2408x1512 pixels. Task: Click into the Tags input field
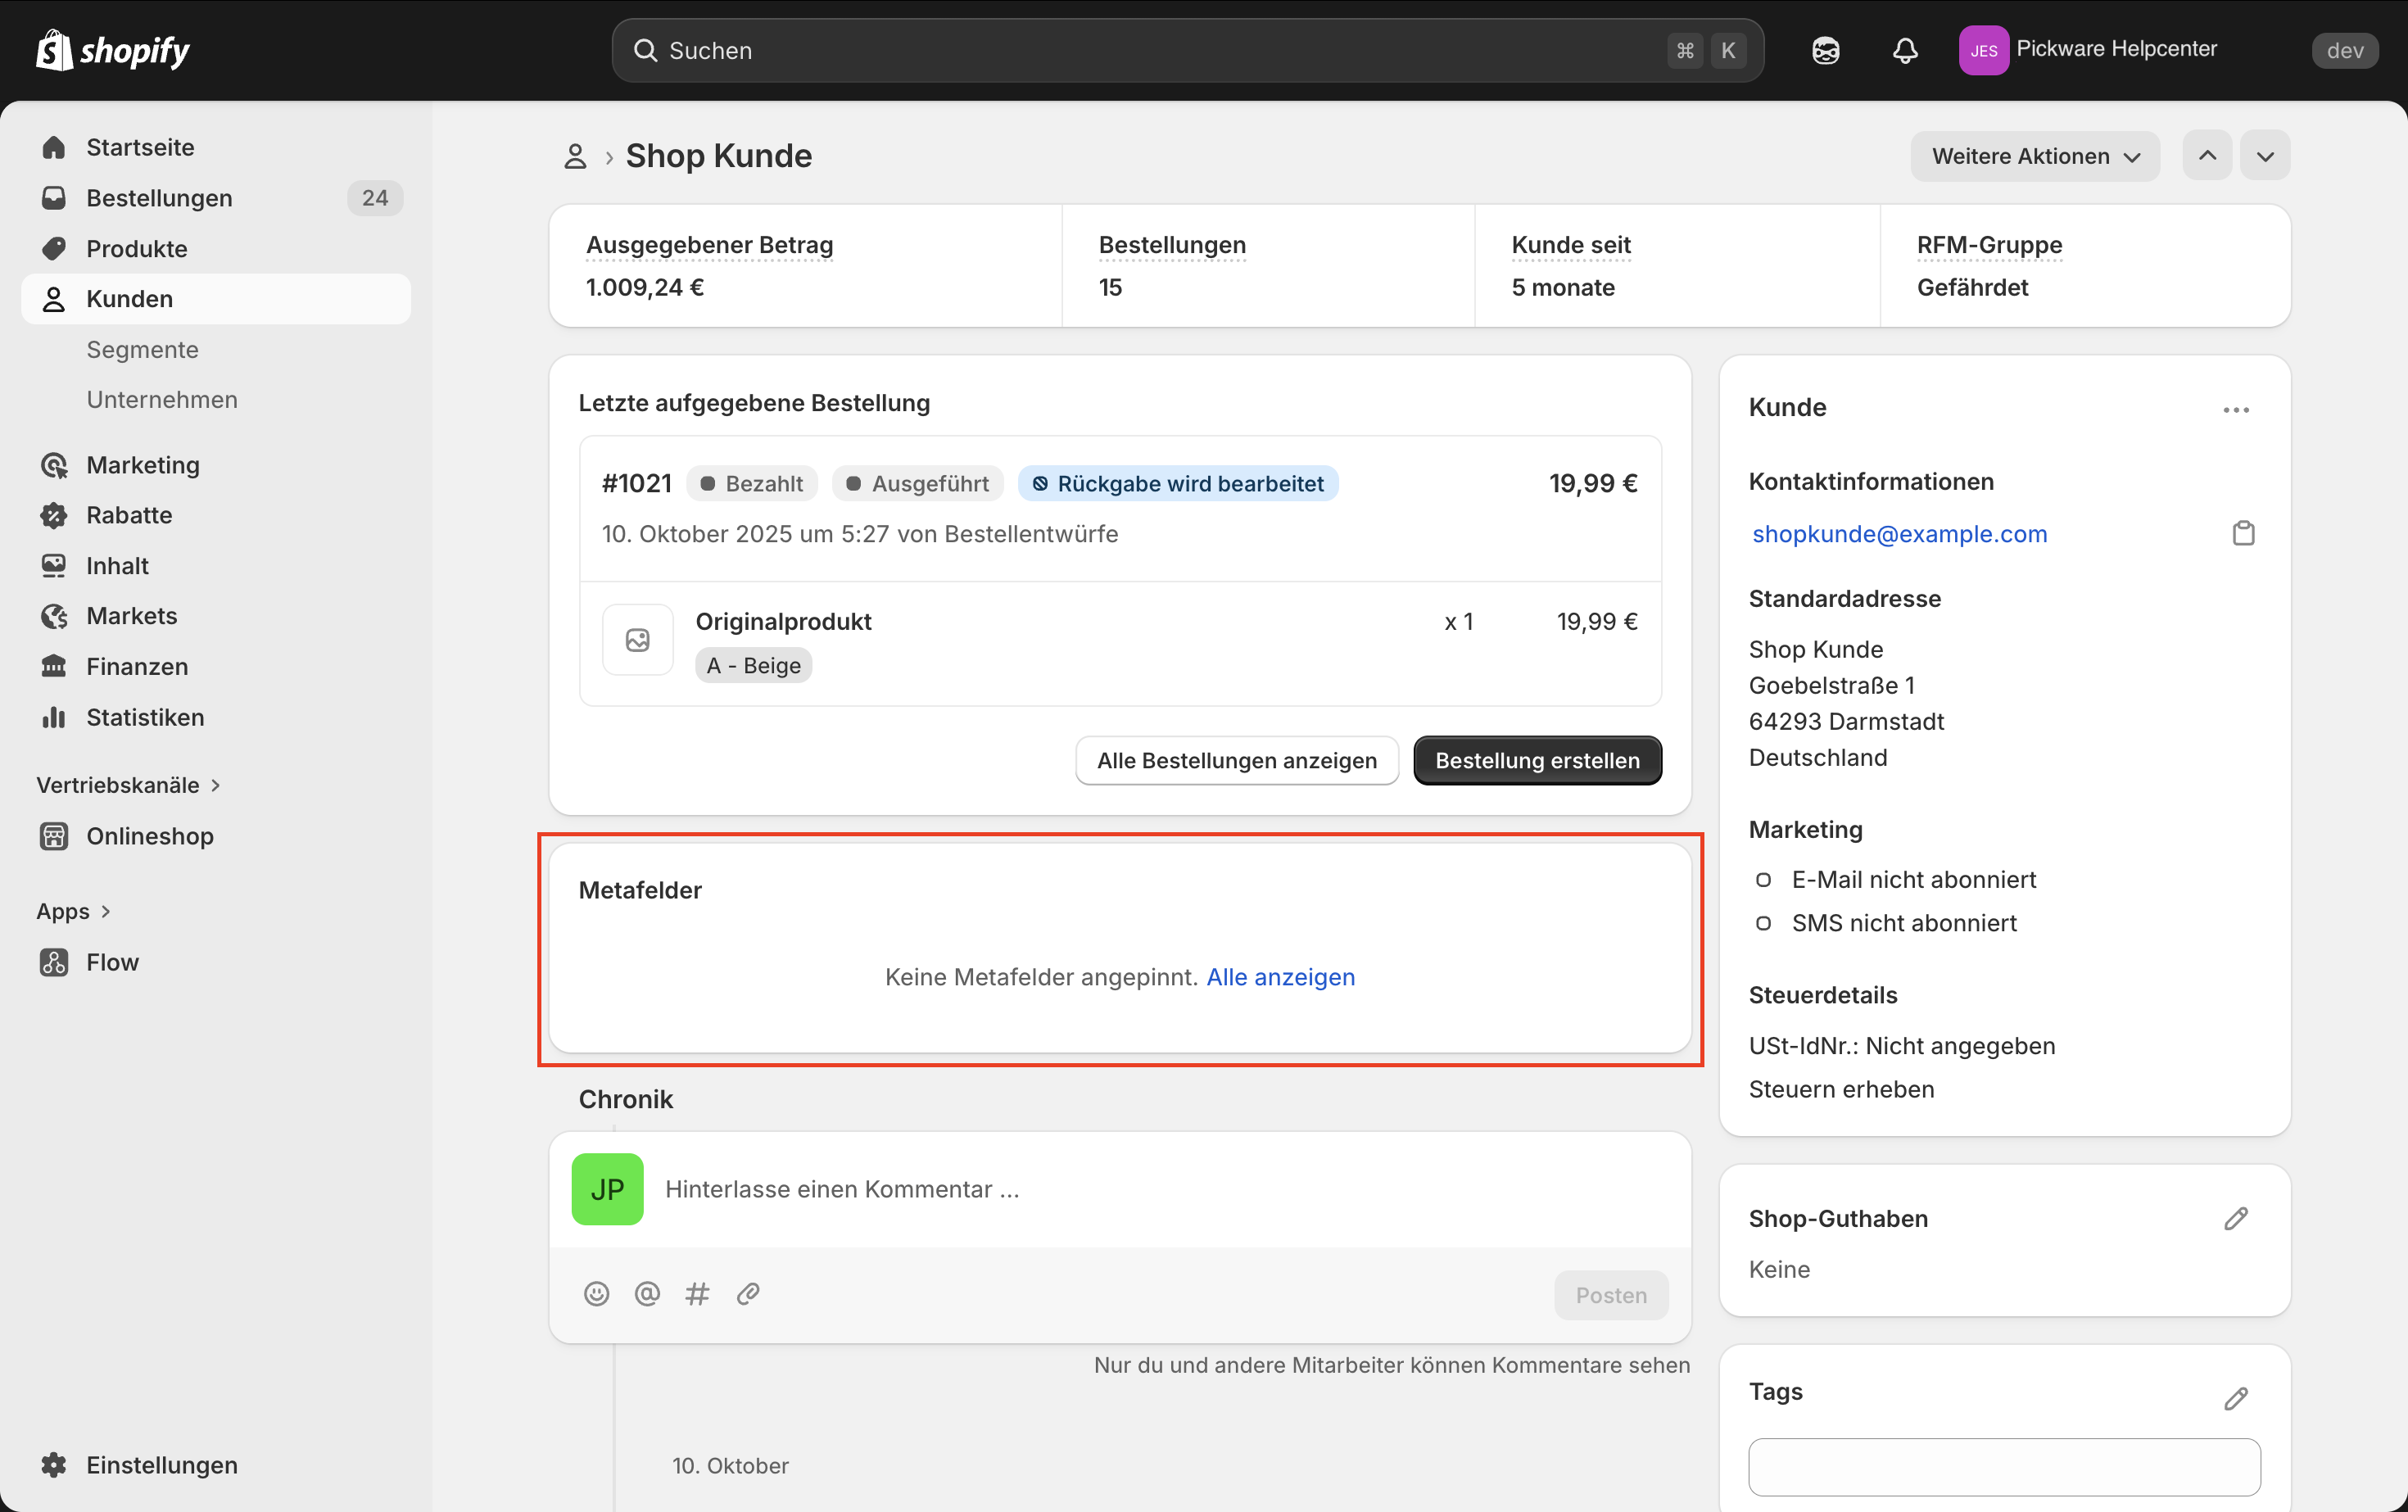(2004, 1467)
